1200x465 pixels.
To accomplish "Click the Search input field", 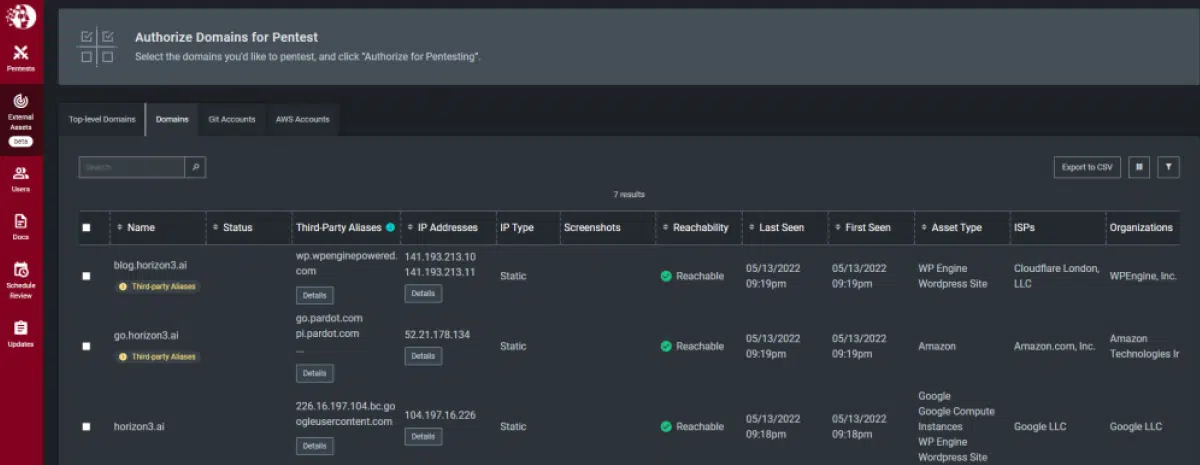I will point(132,167).
